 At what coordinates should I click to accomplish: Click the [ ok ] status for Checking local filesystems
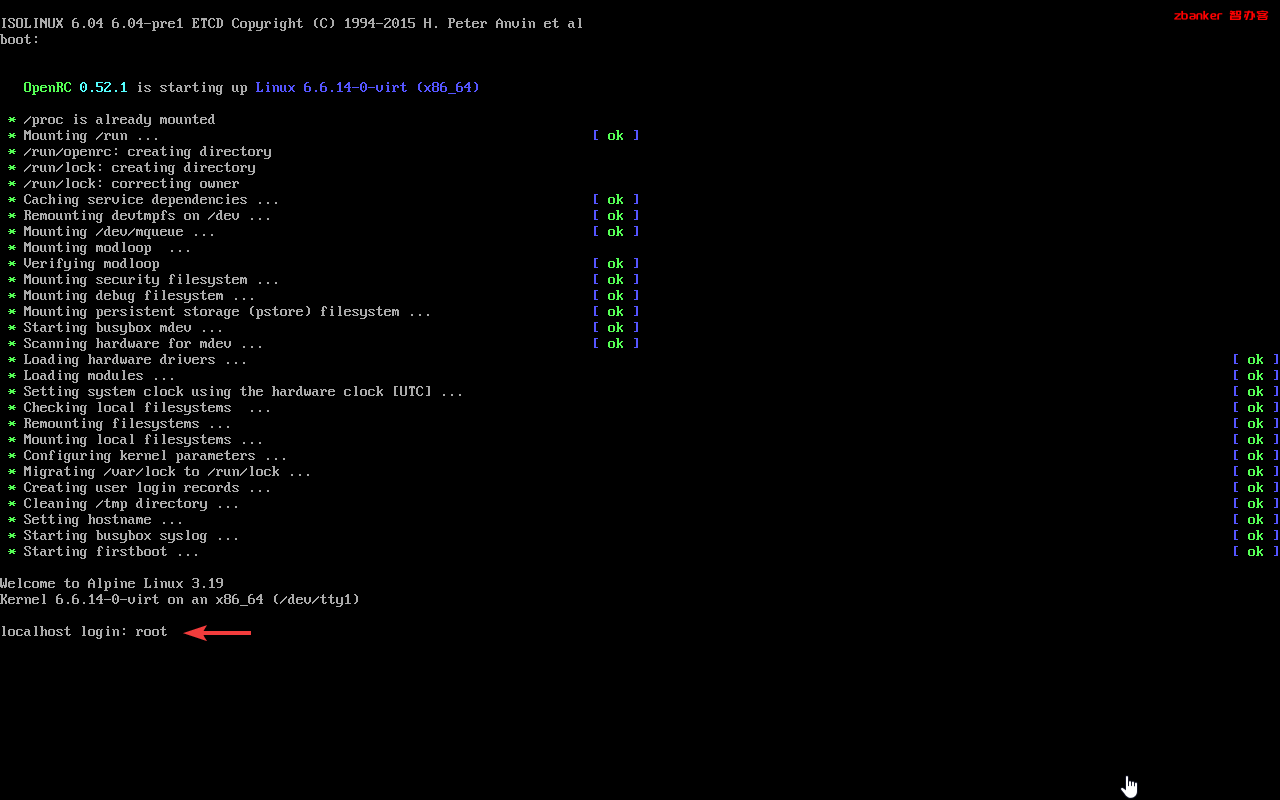coord(1256,408)
